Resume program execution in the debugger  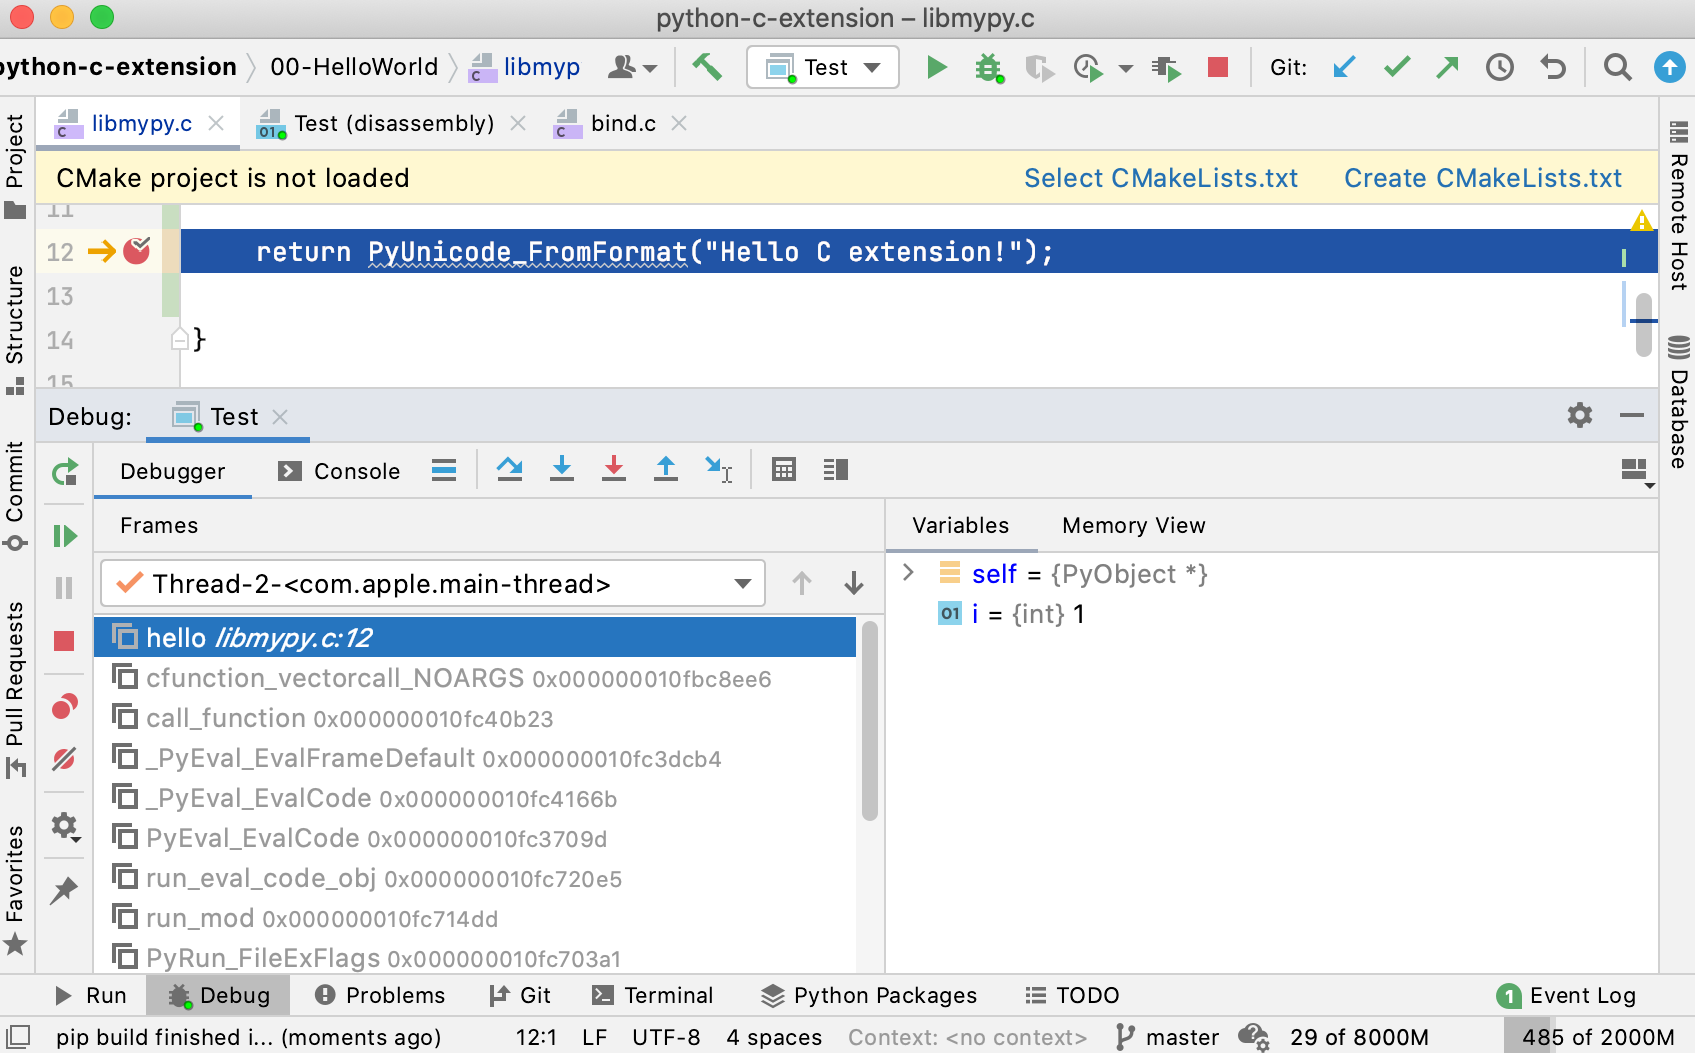pyautogui.click(x=64, y=536)
